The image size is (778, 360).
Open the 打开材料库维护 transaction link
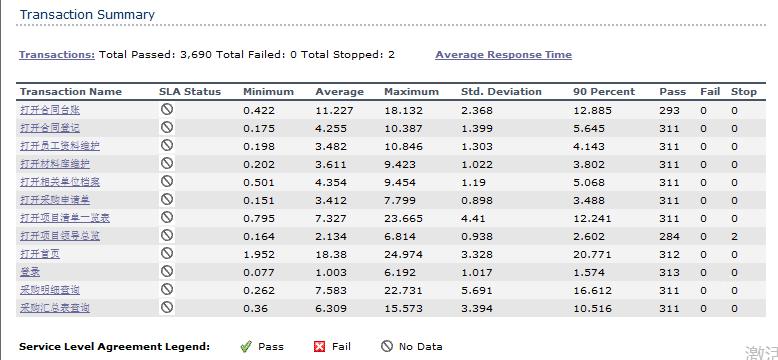tap(55, 164)
